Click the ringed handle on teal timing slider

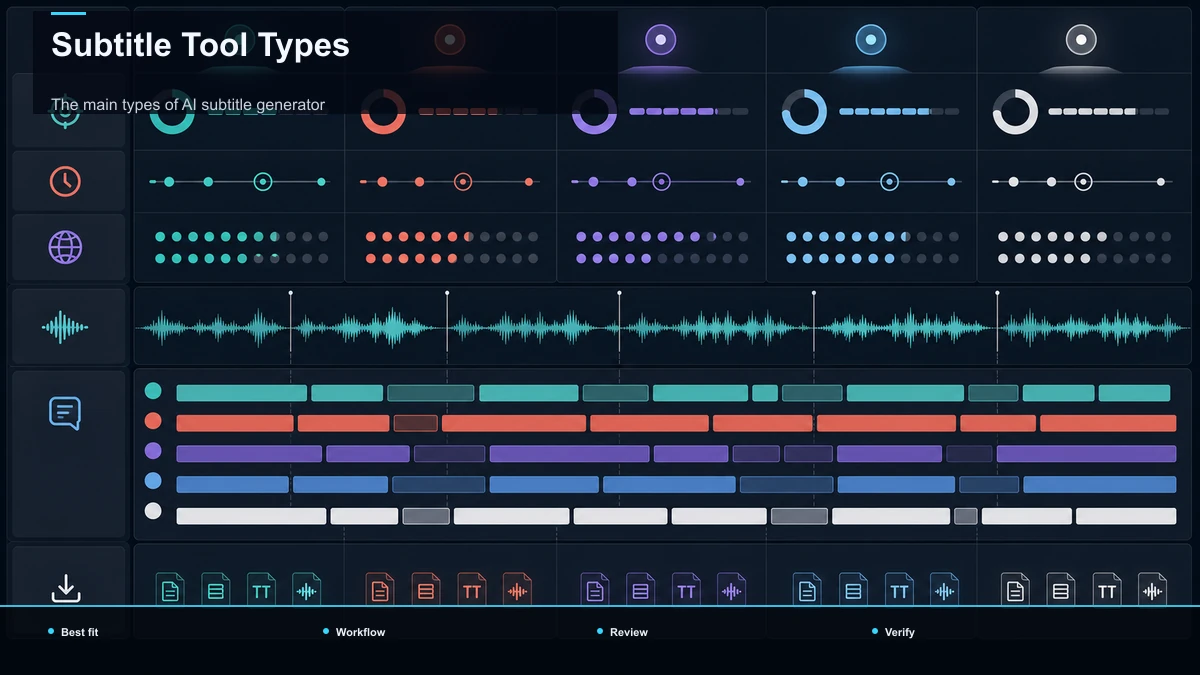point(263,182)
